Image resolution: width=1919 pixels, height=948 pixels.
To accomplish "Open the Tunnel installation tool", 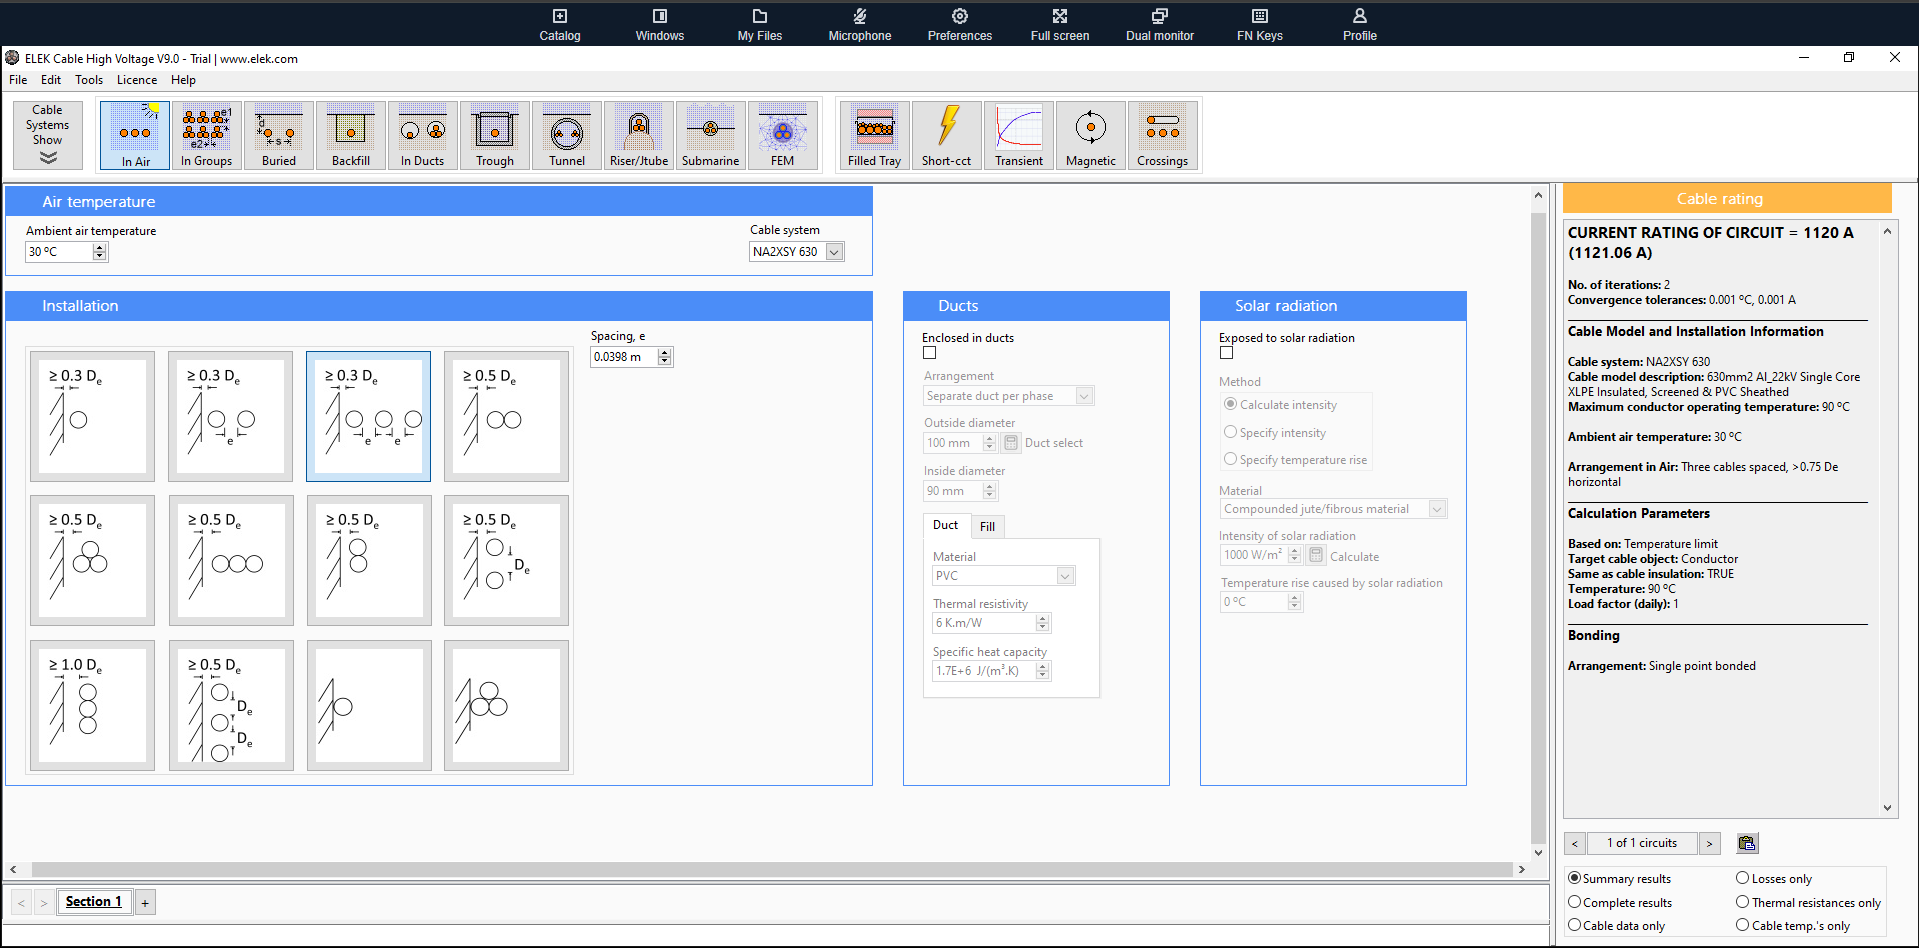I will [567, 135].
